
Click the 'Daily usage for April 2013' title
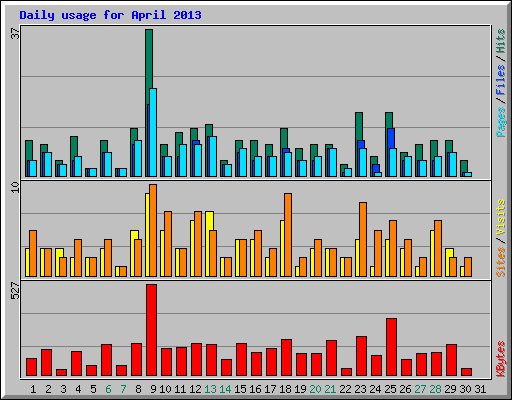click(110, 15)
